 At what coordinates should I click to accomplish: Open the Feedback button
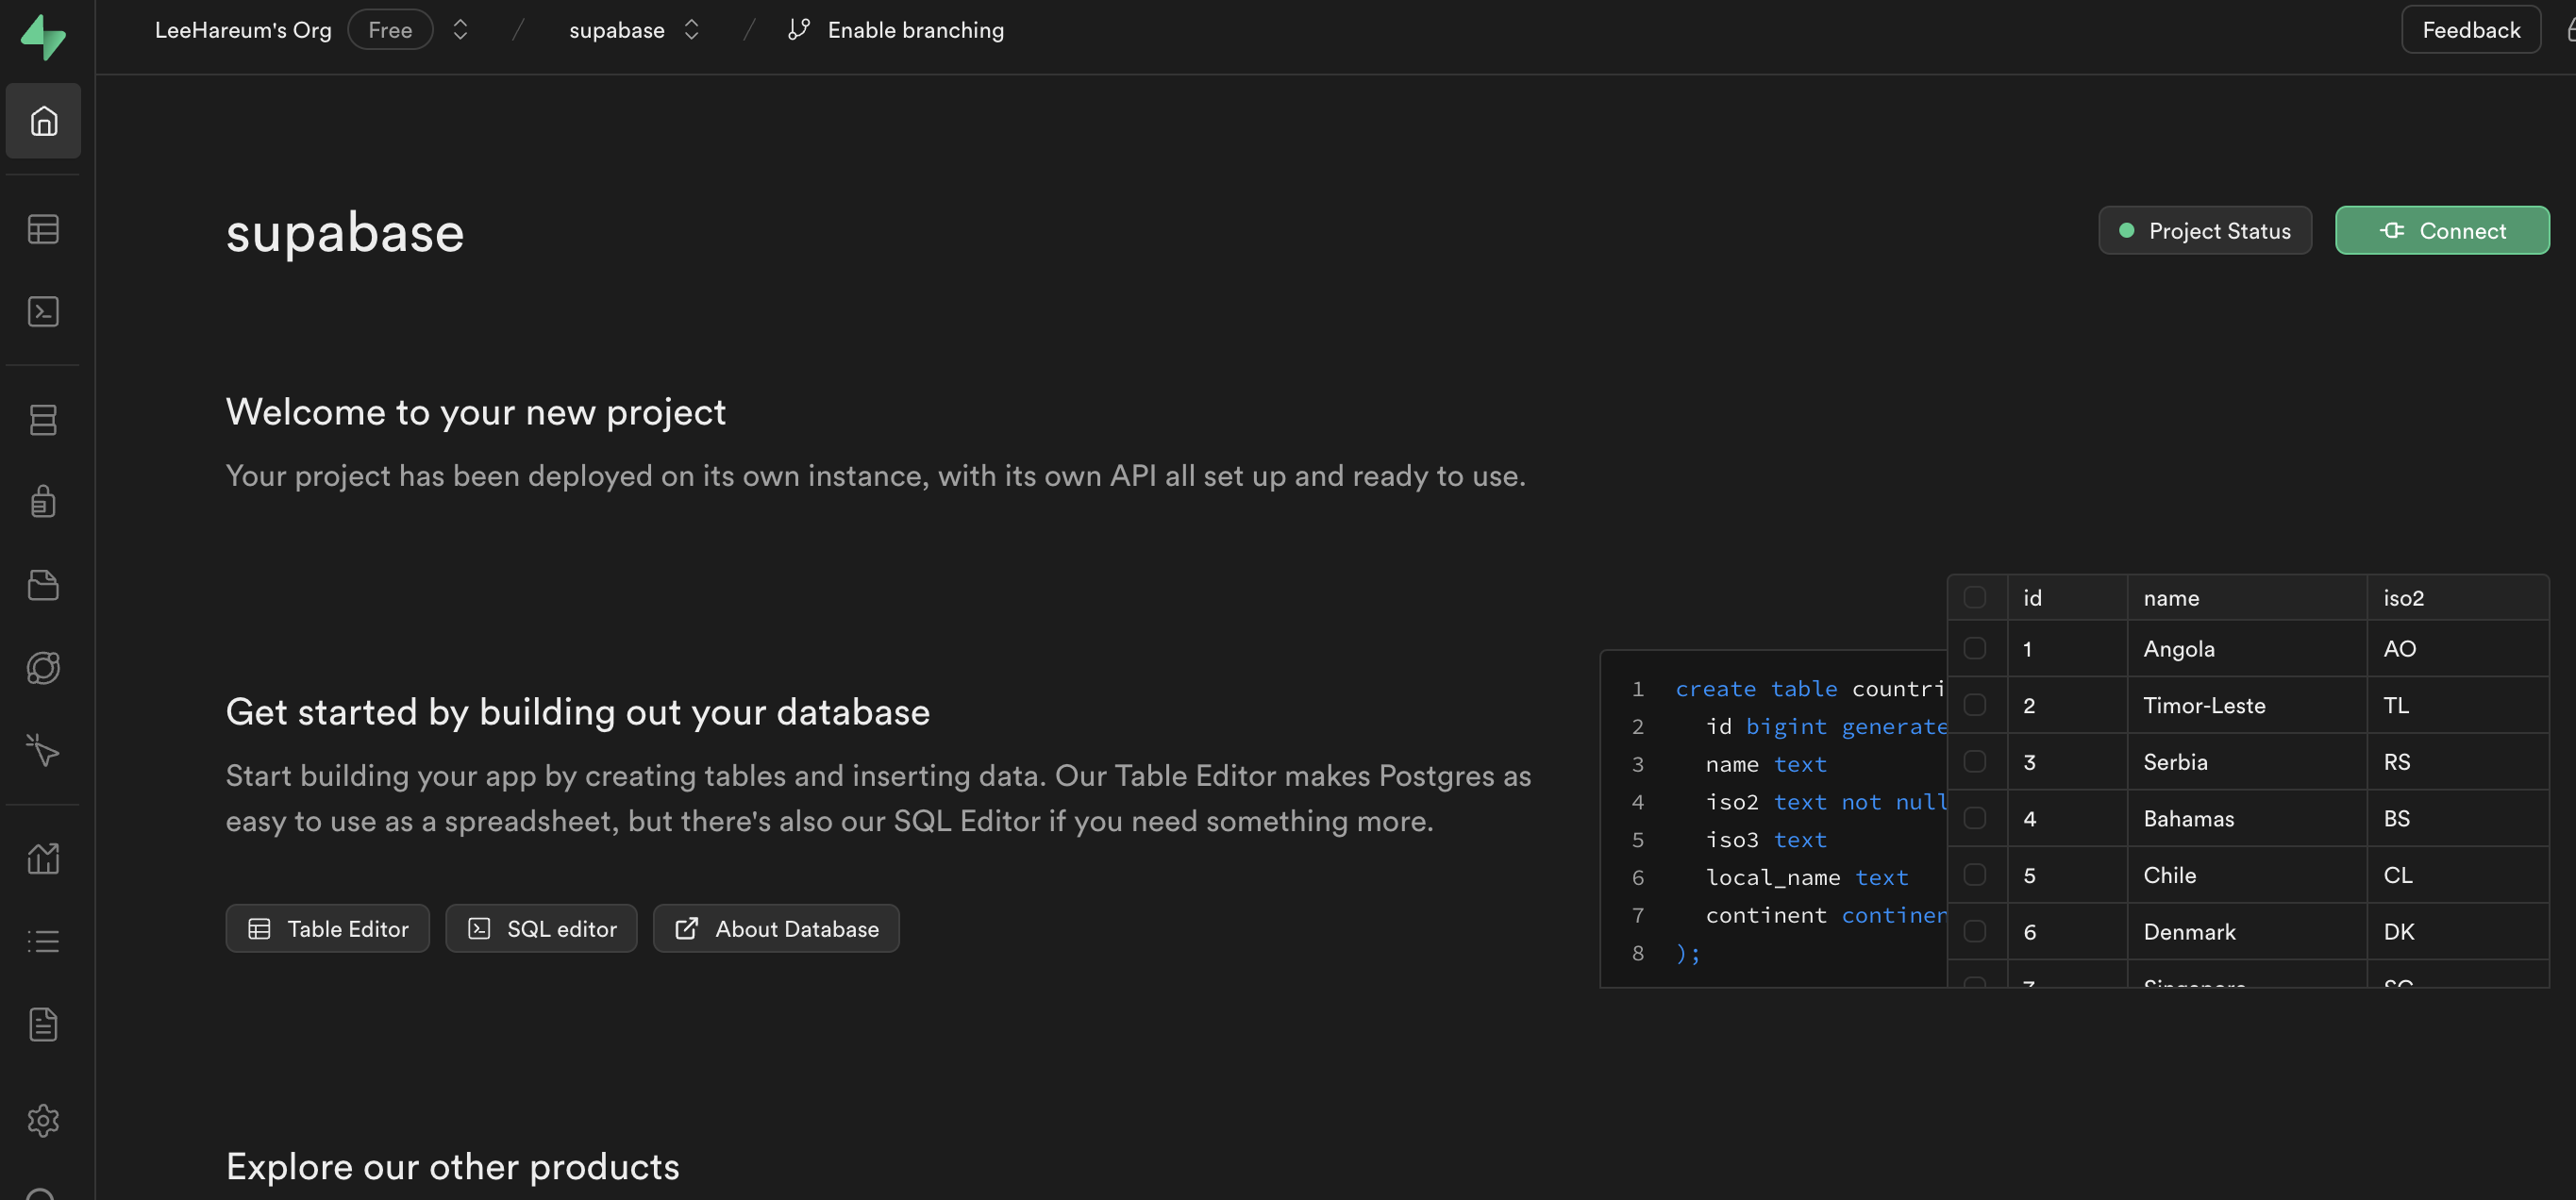(2471, 30)
